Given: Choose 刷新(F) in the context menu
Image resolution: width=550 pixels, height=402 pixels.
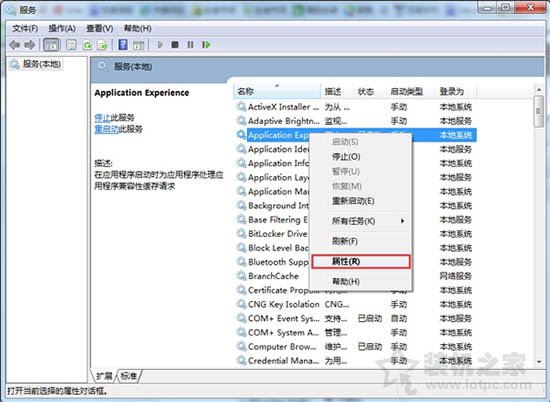Looking at the screenshot, I should 360,241.
